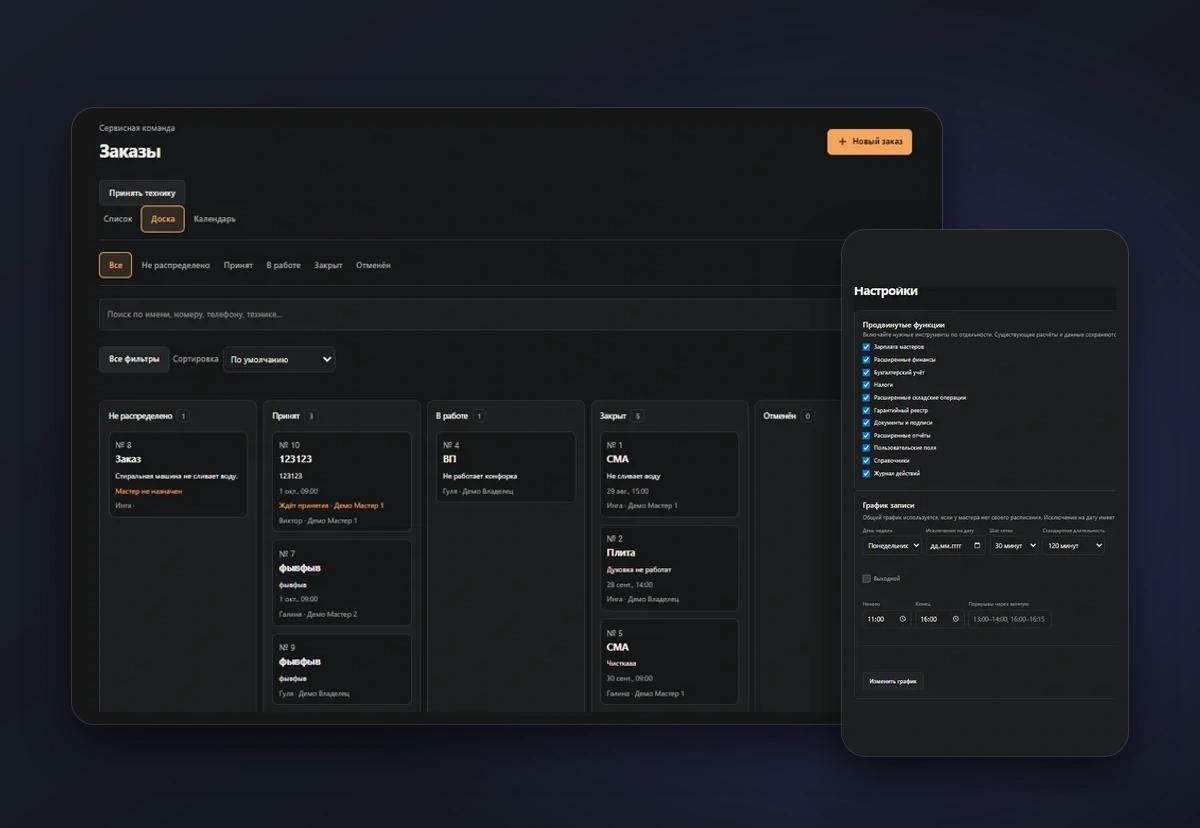Select the Все status filter

(116, 265)
